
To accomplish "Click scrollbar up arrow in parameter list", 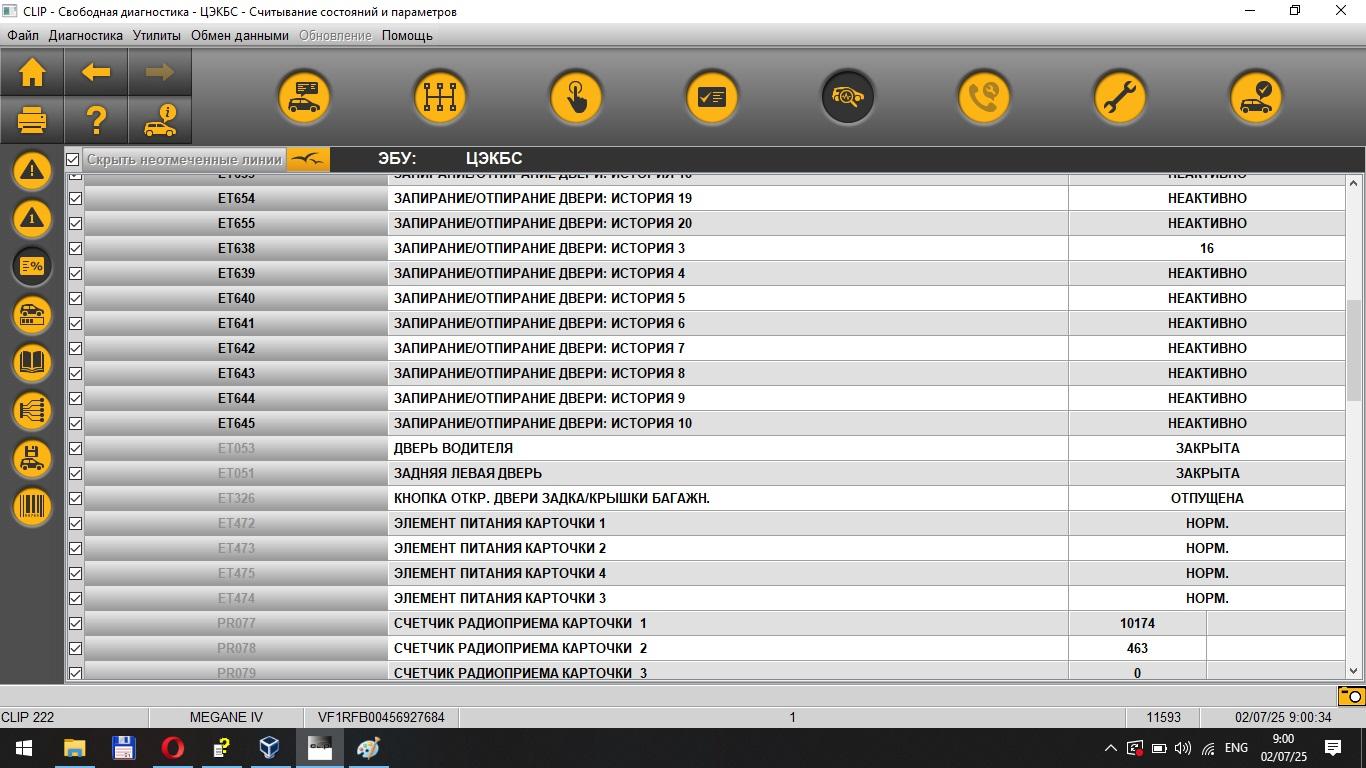I will [x=1354, y=183].
